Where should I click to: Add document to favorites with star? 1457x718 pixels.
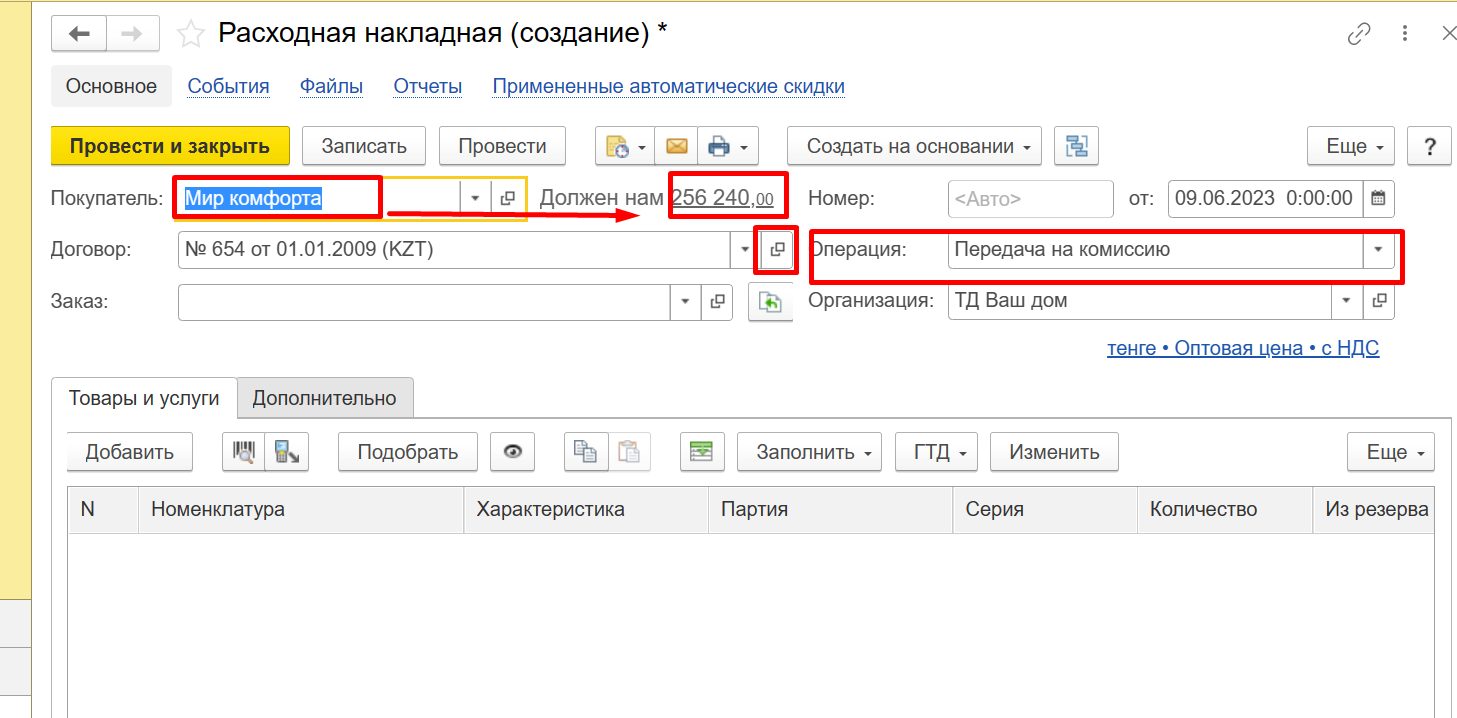[190, 34]
